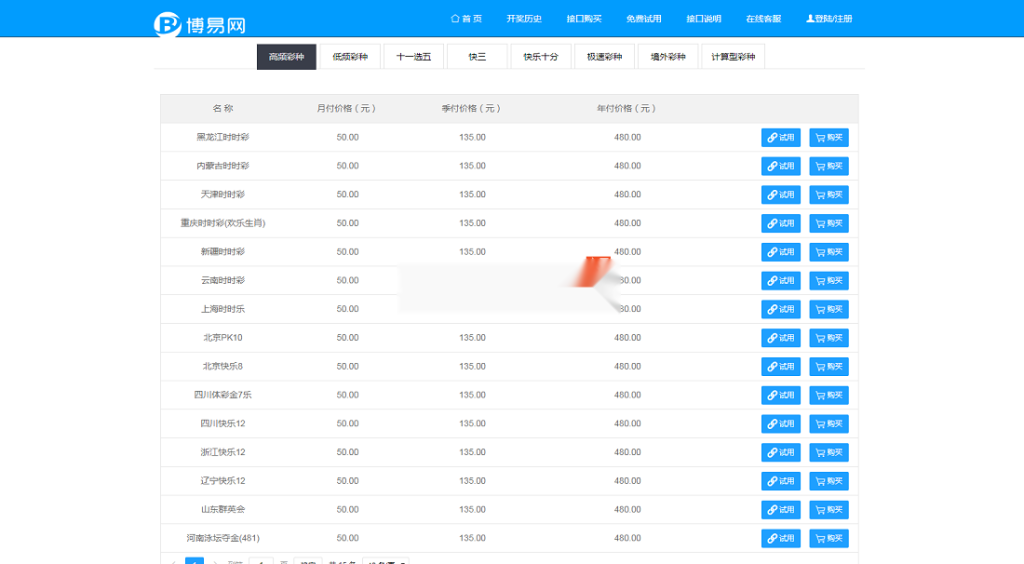Click 购买 for 四川快乐12
The height and width of the screenshot is (564, 1024).
[x=829, y=424]
